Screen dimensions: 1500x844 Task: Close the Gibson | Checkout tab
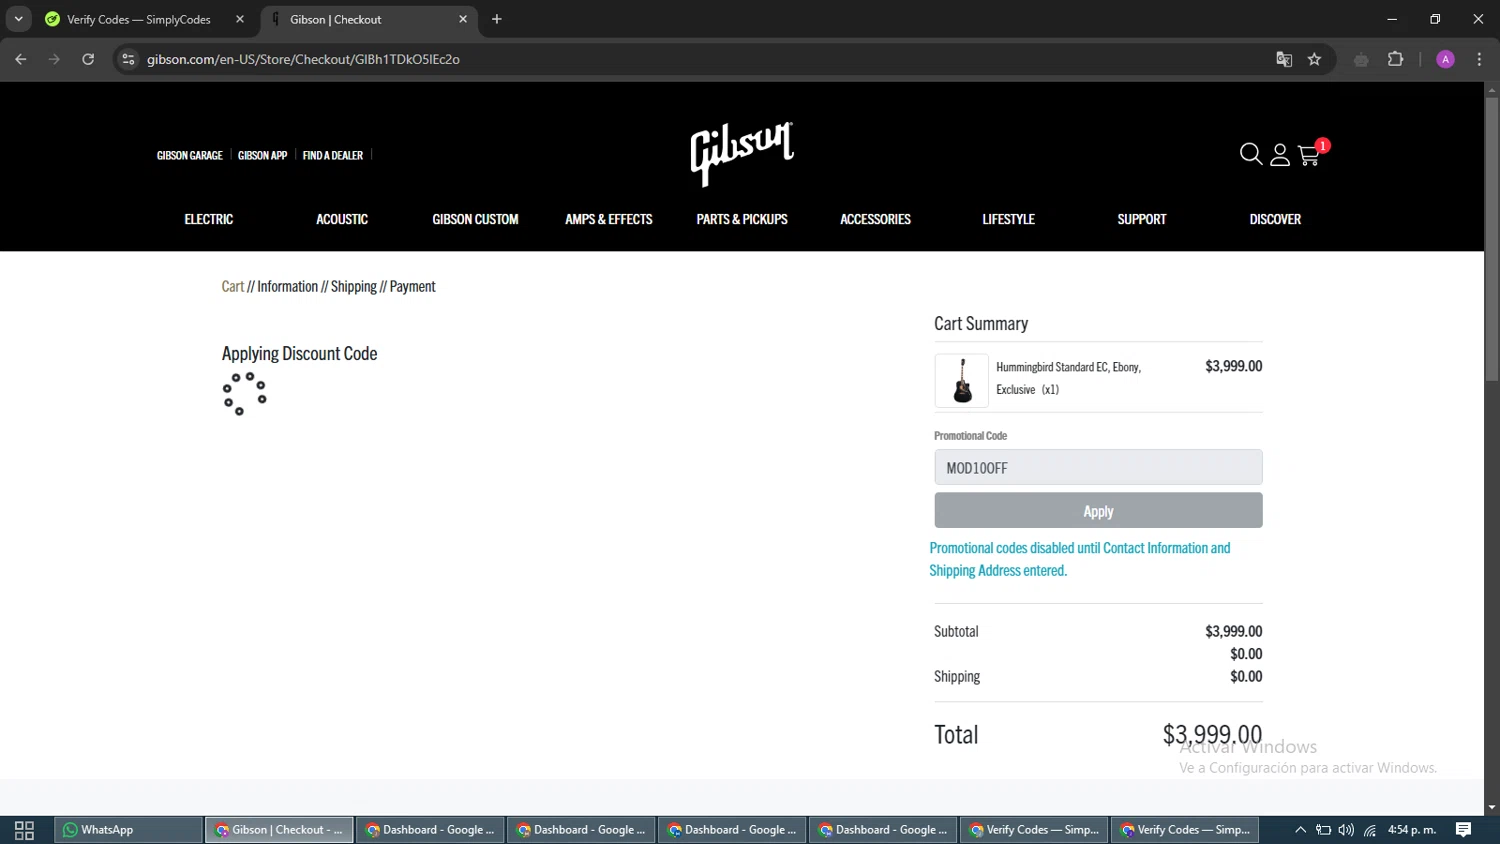(463, 19)
